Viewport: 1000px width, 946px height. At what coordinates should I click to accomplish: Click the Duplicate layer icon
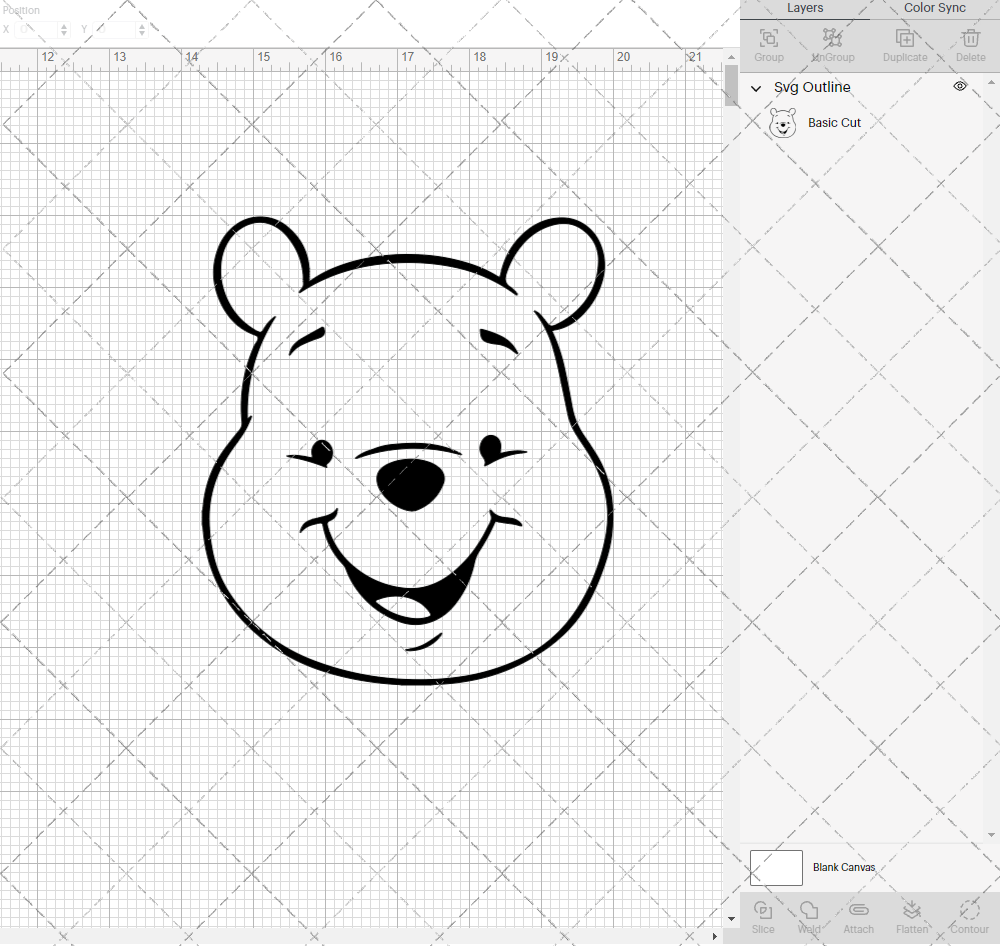904,38
